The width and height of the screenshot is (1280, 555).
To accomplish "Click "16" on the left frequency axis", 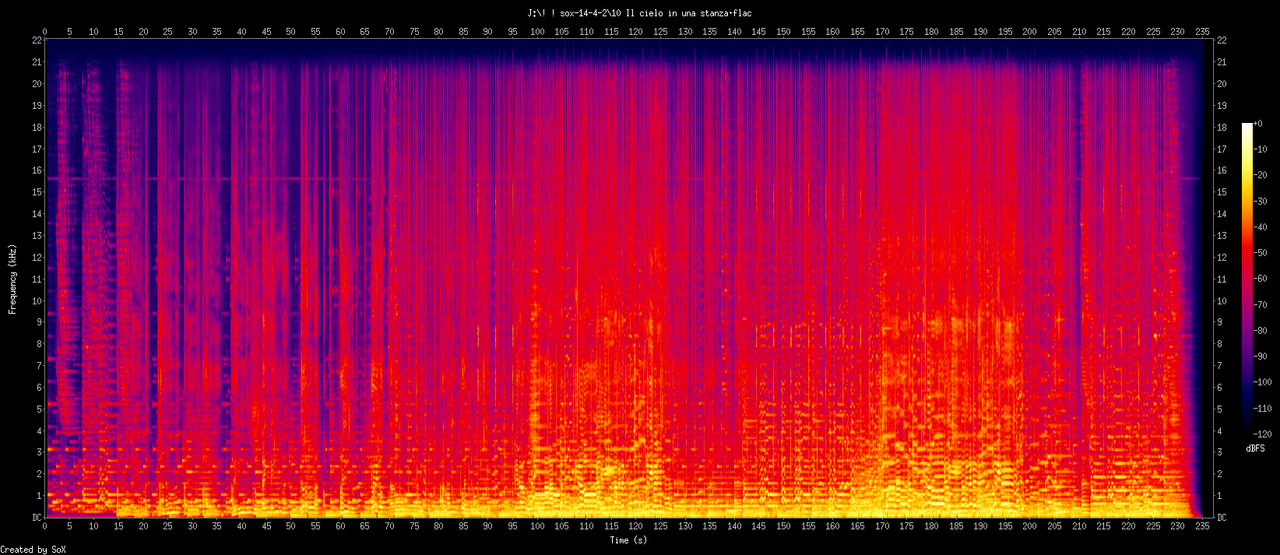I will point(36,170).
